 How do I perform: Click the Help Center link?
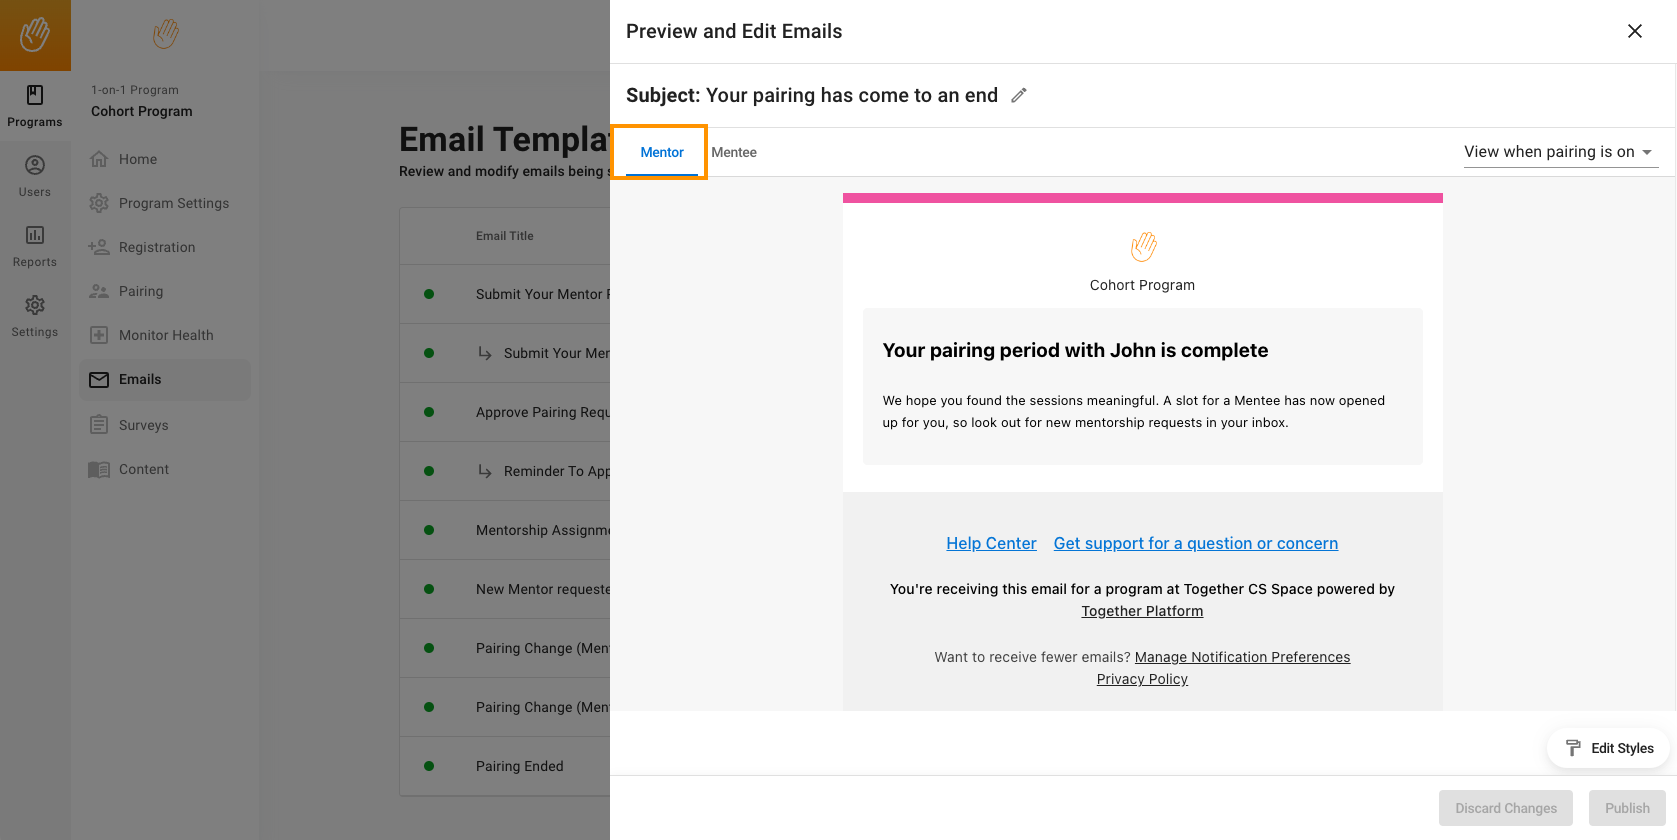[x=991, y=543]
